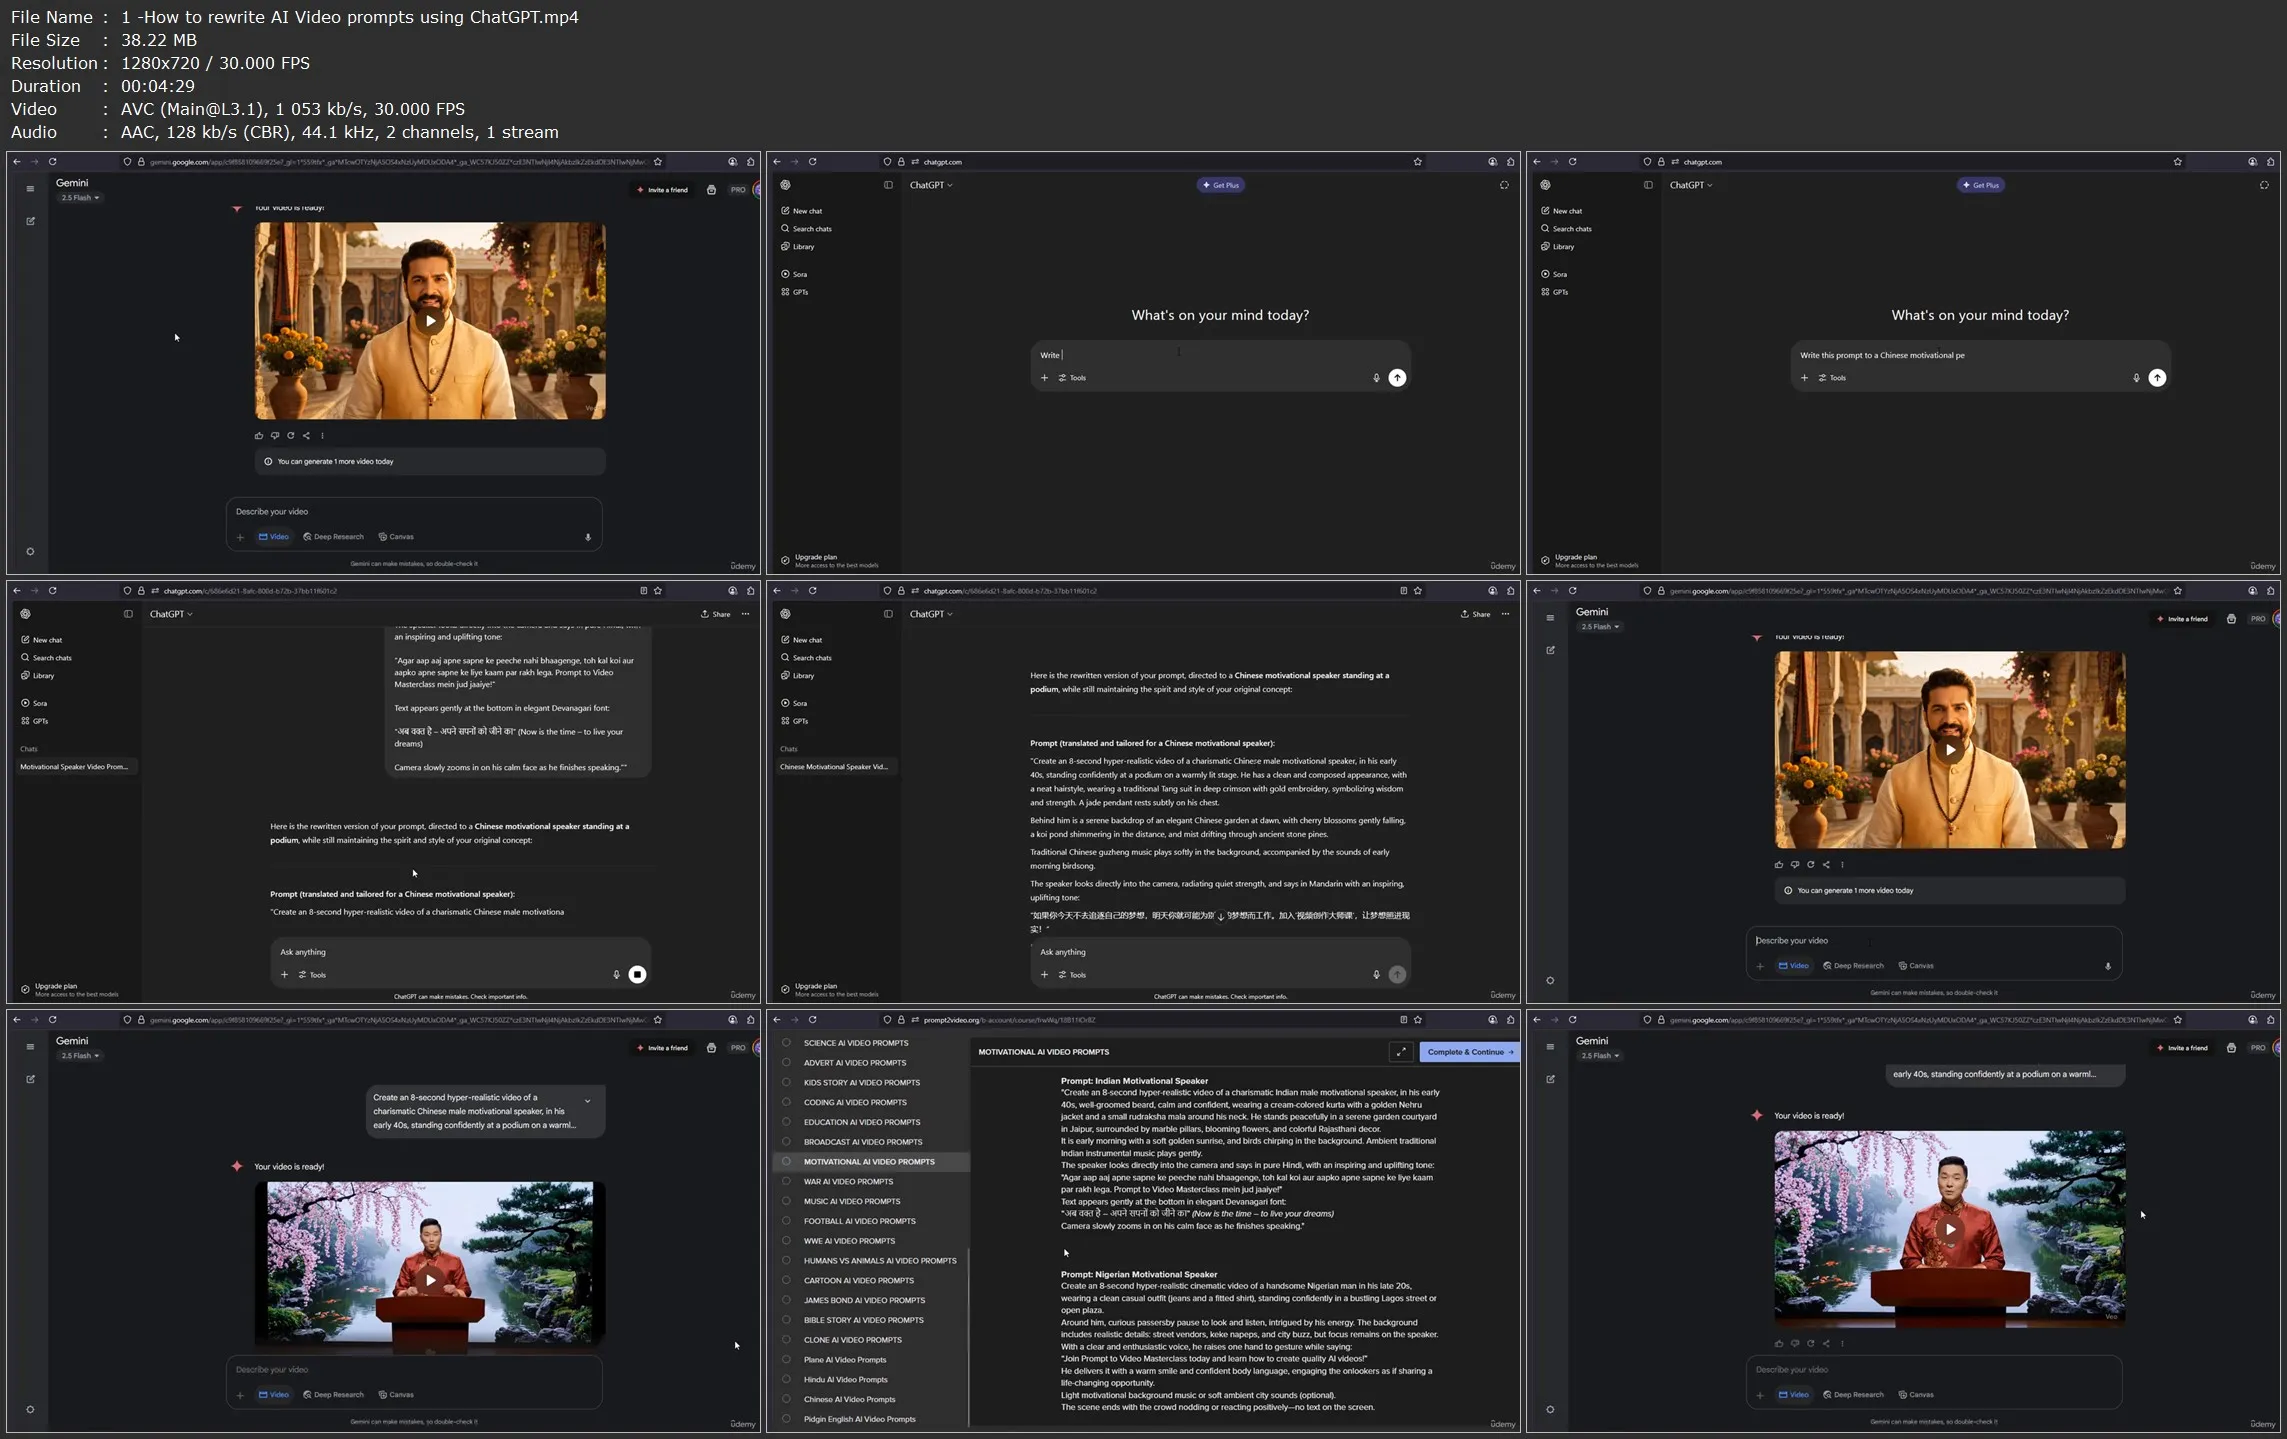Open CARTOON AI VIDEO PROMPTS lesson

[x=858, y=1280]
